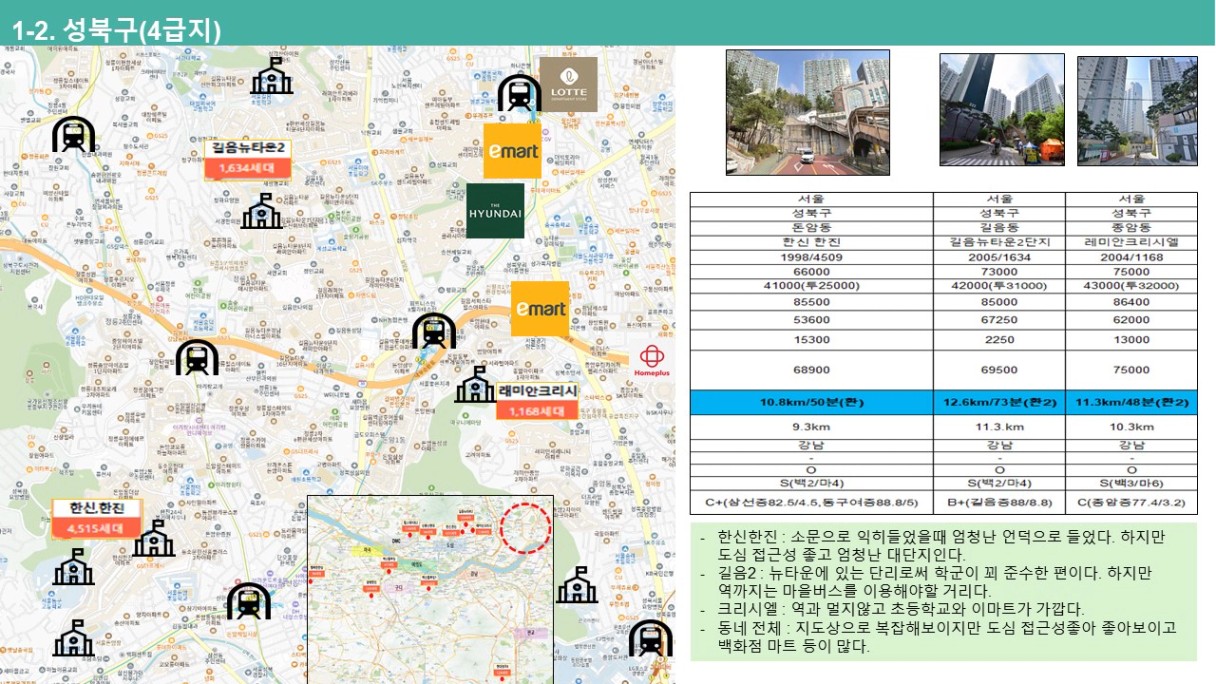Open the inset Seoul overview map
The height and width of the screenshot is (684, 1216).
click(430, 589)
